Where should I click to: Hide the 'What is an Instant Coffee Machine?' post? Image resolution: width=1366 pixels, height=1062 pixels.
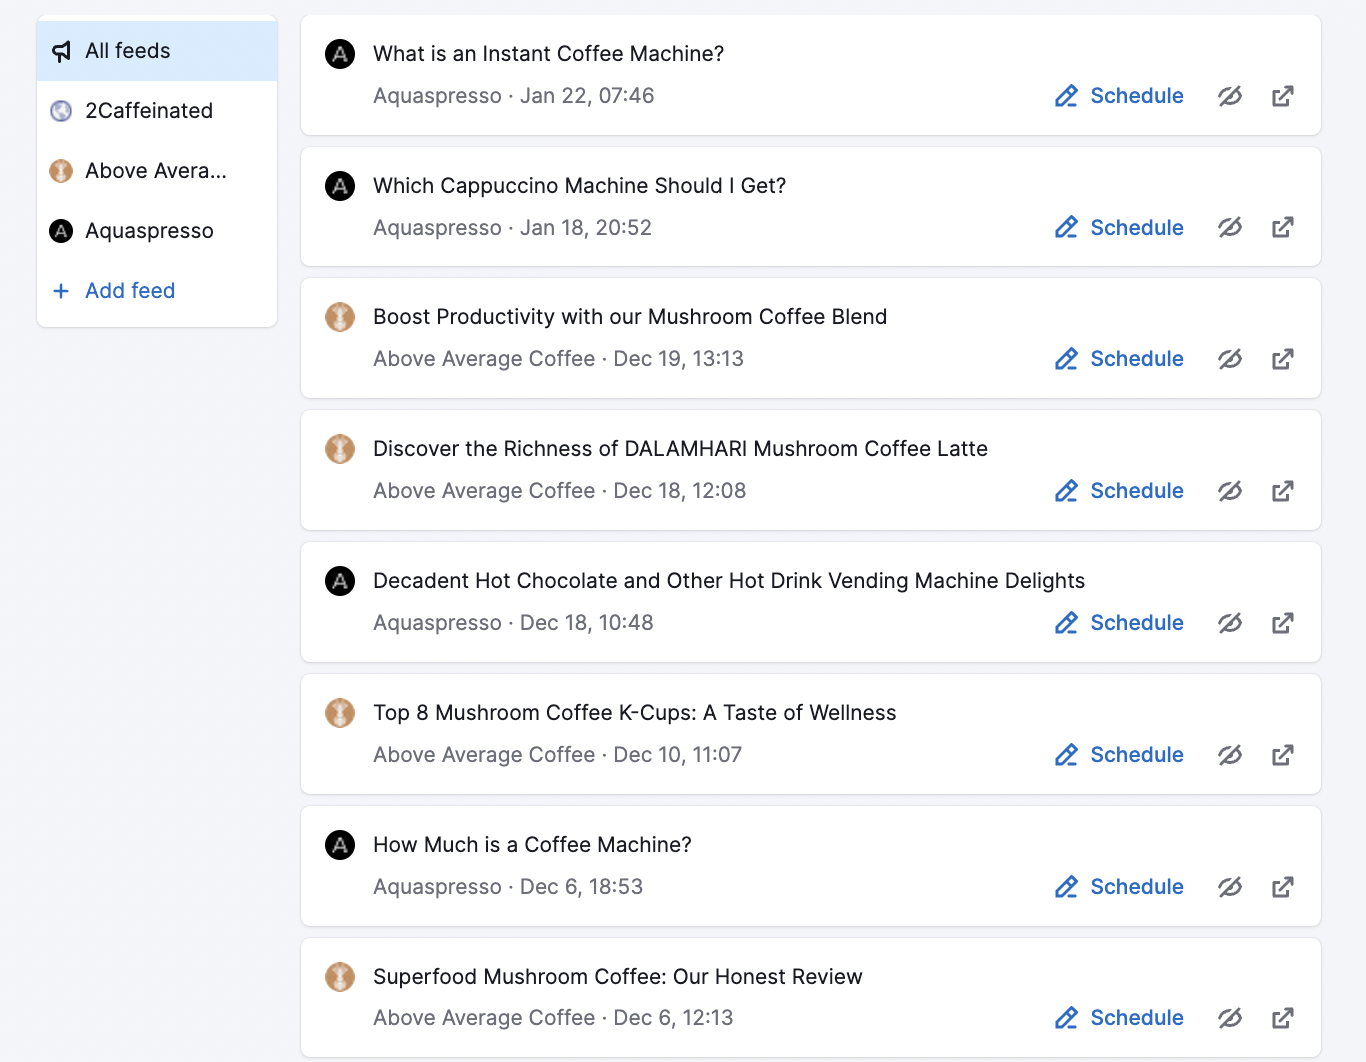[x=1230, y=96]
